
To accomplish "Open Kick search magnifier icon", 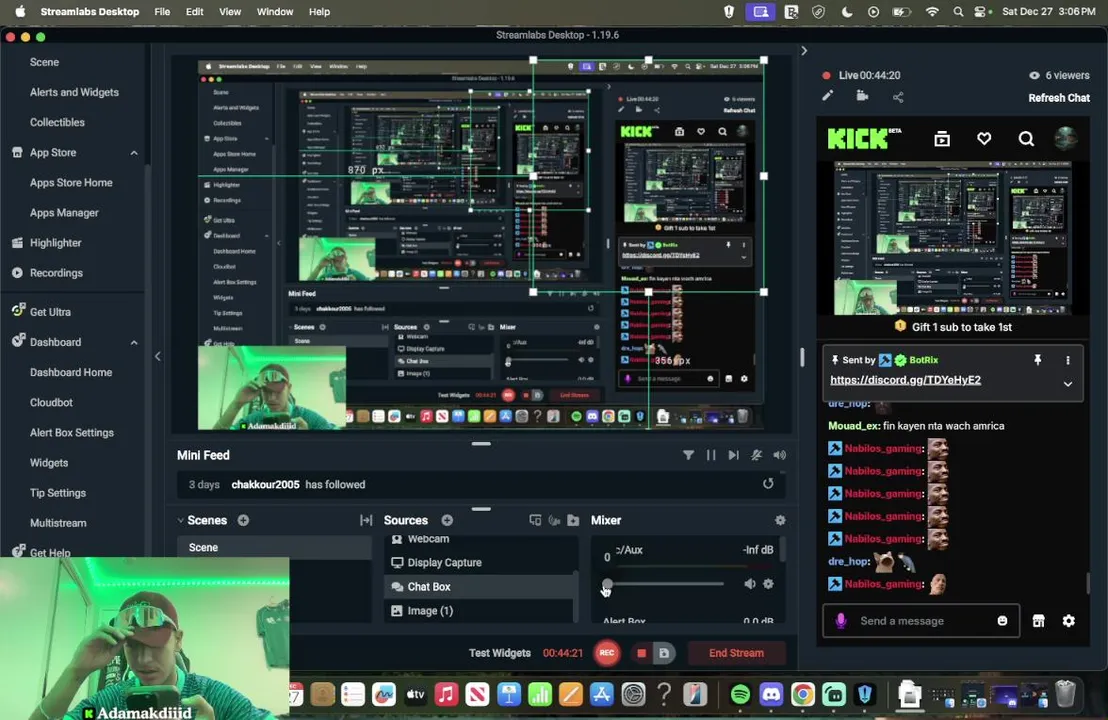I will (1026, 138).
